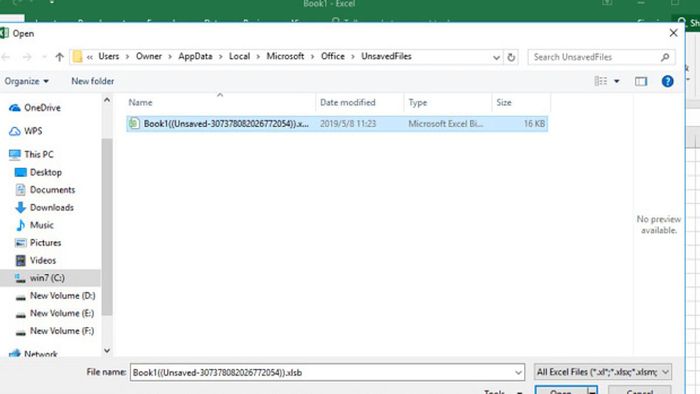
Task: Click the Owner breadcrumb segment
Action: (x=149, y=56)
